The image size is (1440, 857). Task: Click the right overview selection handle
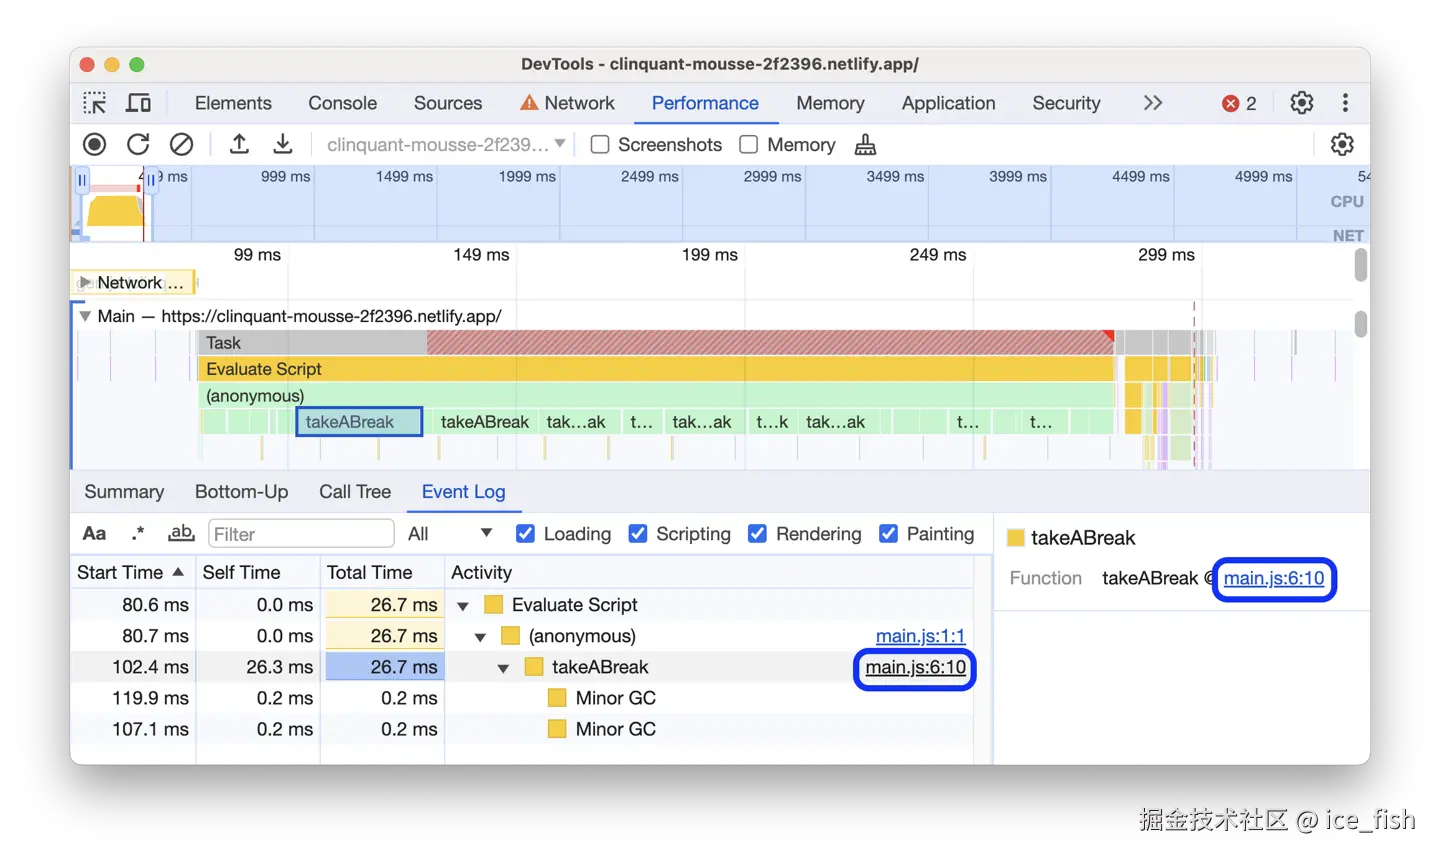tap(151, 181)
